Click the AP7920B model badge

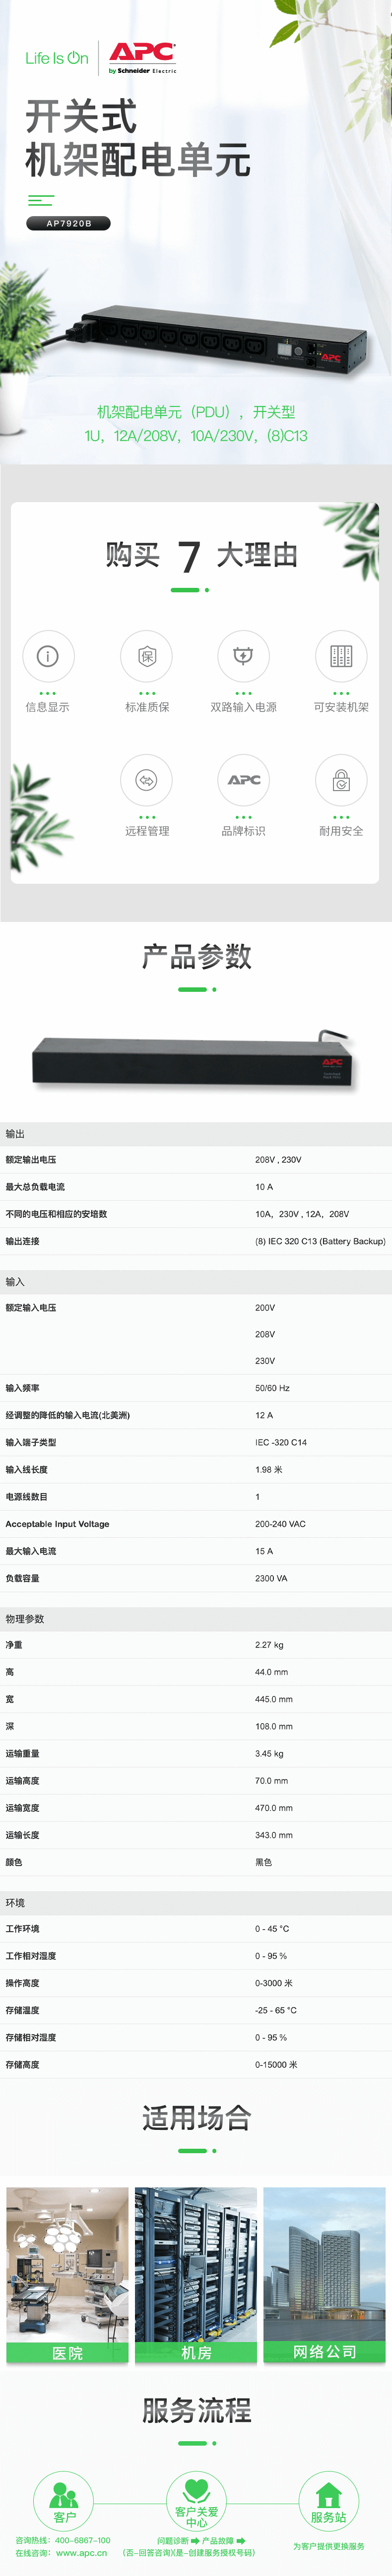click(x=68, y=224)
